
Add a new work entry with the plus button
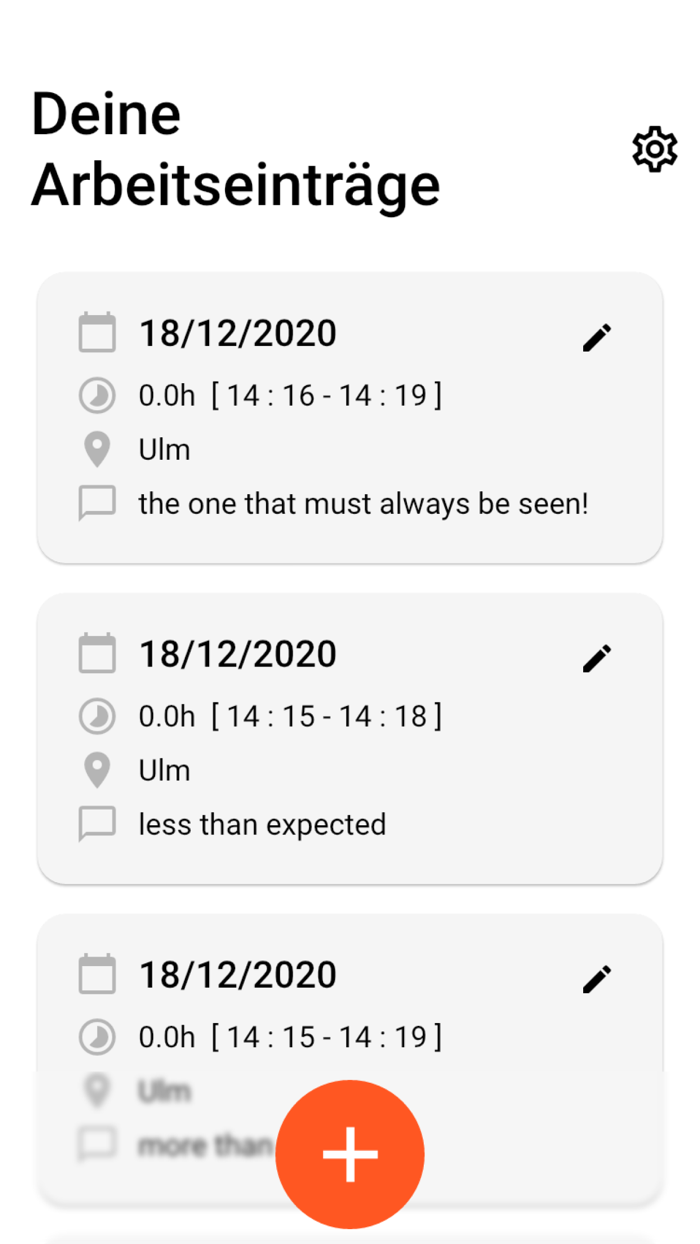(x=350, y=1154)
